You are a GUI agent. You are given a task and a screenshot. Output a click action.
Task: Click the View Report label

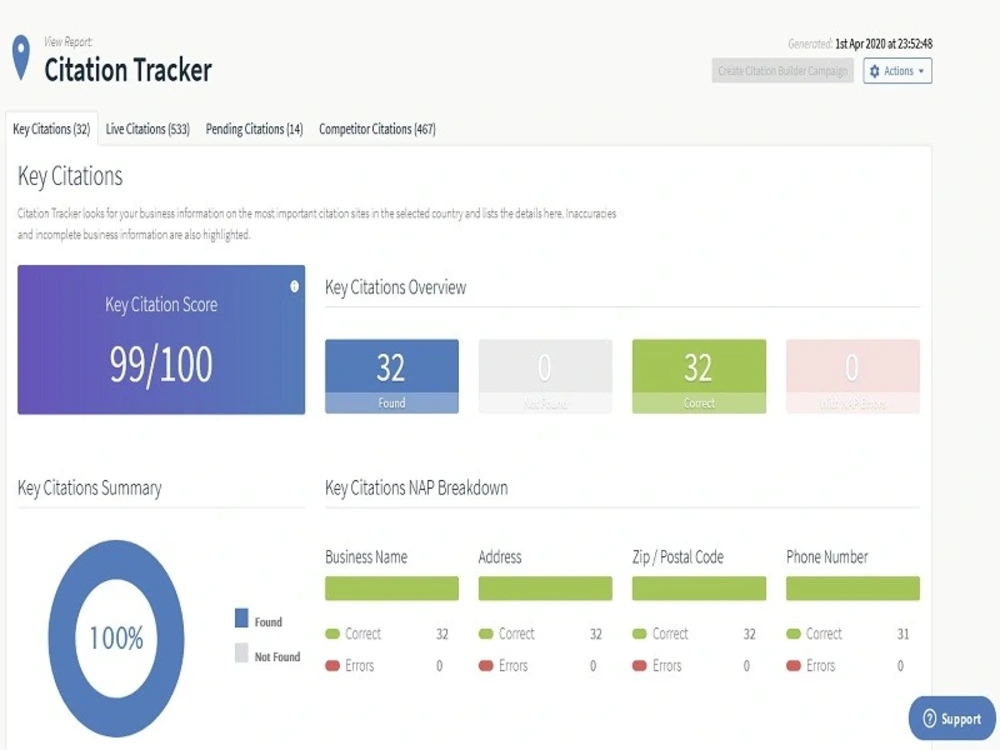68,42
